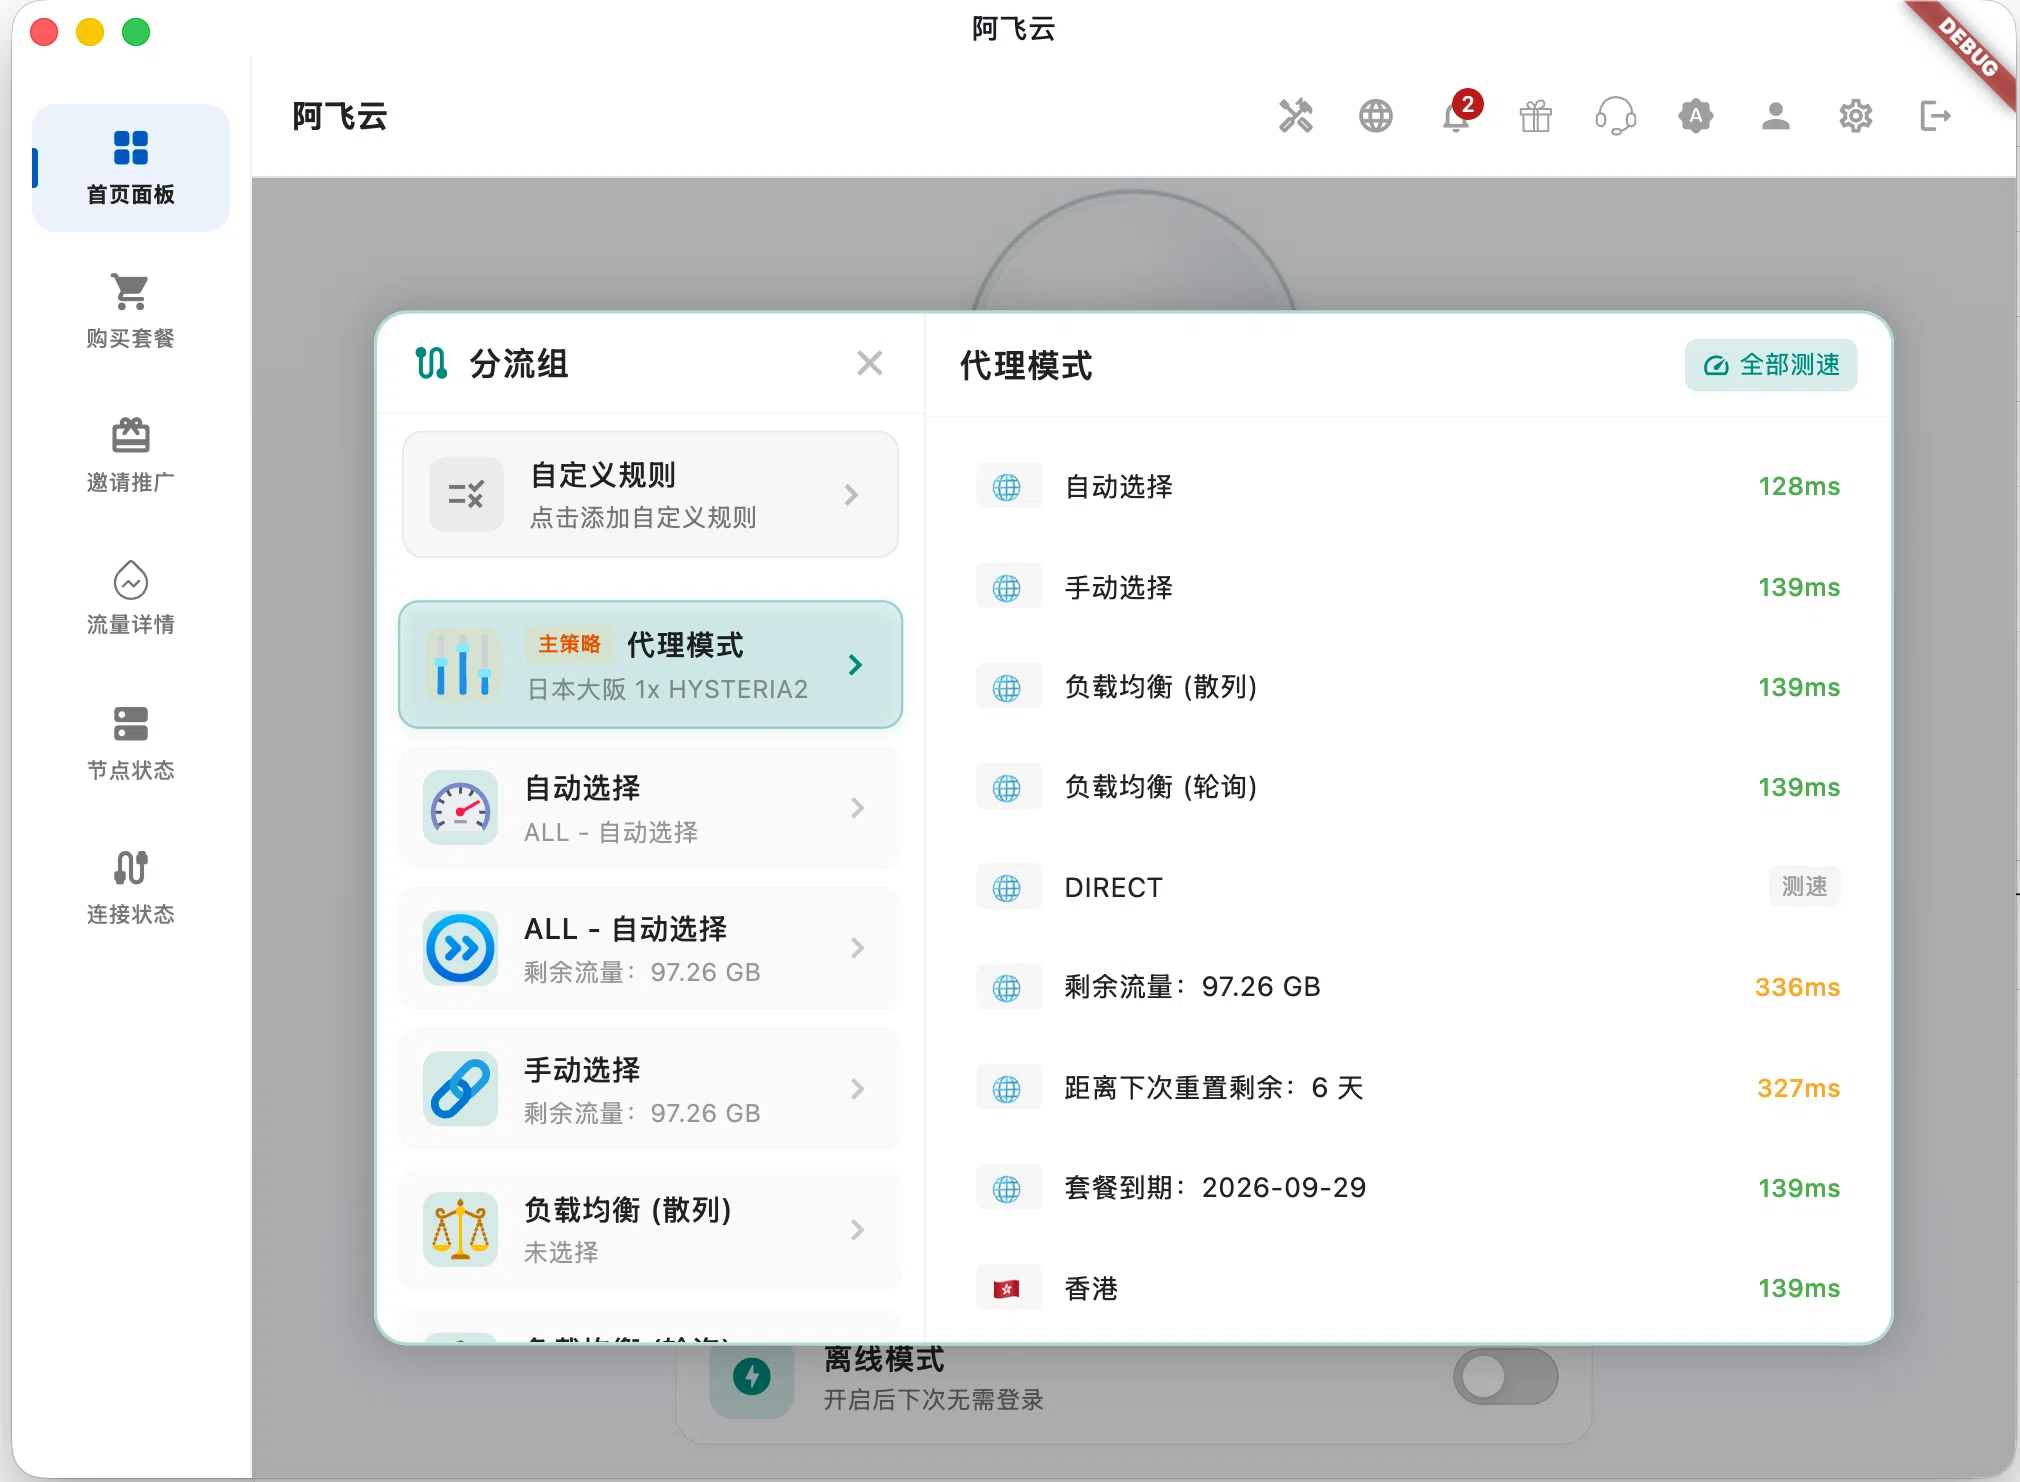Viewport: 2020px width, 1482px height.
Task: Click the 分流组 routing icon
Action: coord(431,363)
